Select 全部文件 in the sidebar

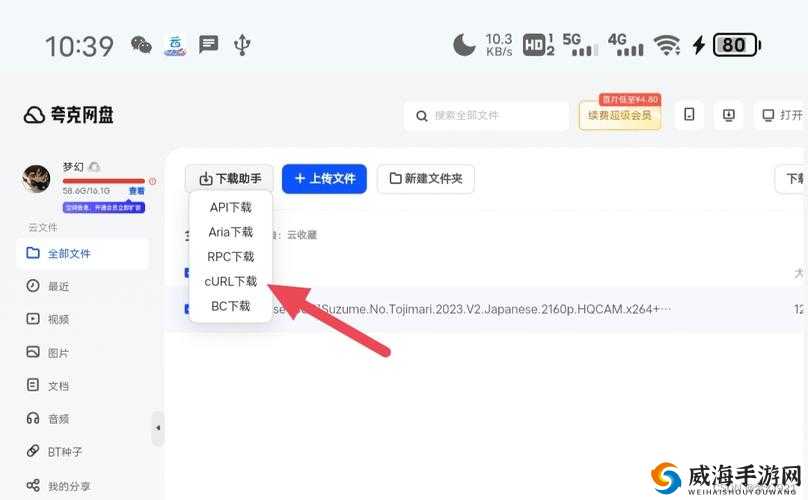(82, 254)
